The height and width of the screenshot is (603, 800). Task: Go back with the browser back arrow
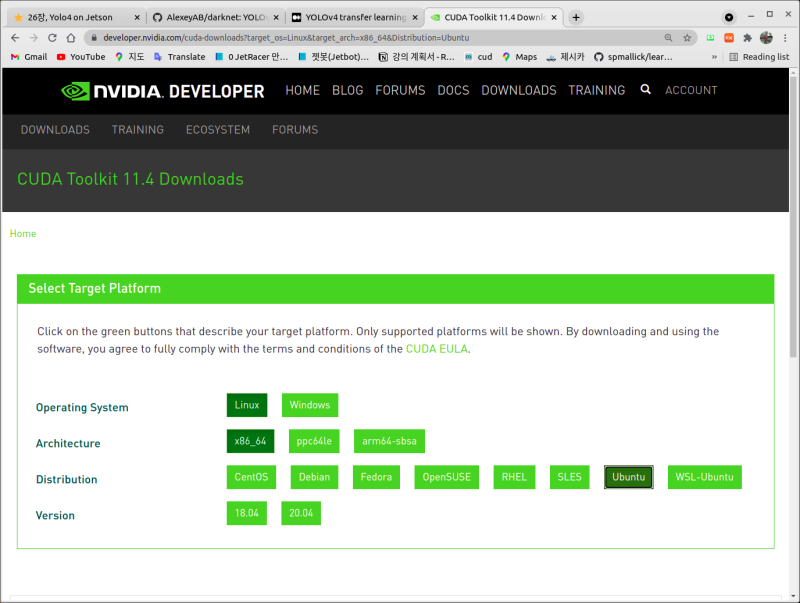pos(15,38)
